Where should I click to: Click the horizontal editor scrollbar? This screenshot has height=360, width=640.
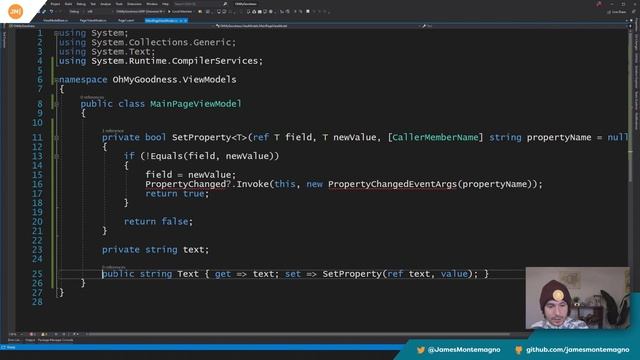[298, 334]
